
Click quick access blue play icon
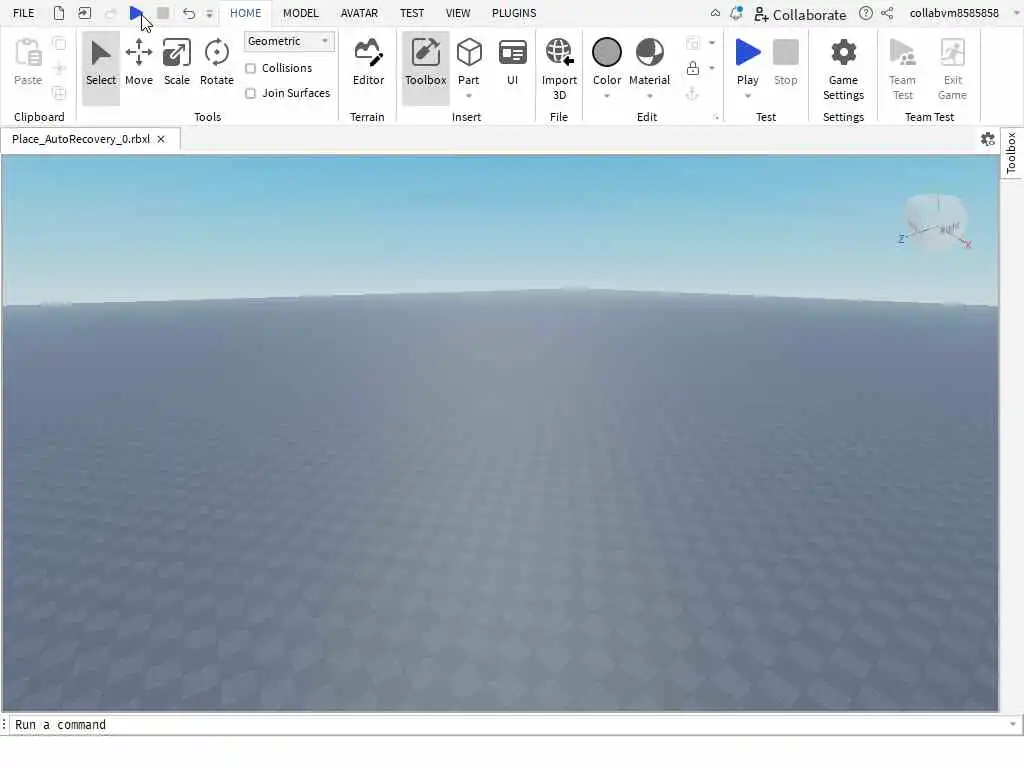[135, 13]
